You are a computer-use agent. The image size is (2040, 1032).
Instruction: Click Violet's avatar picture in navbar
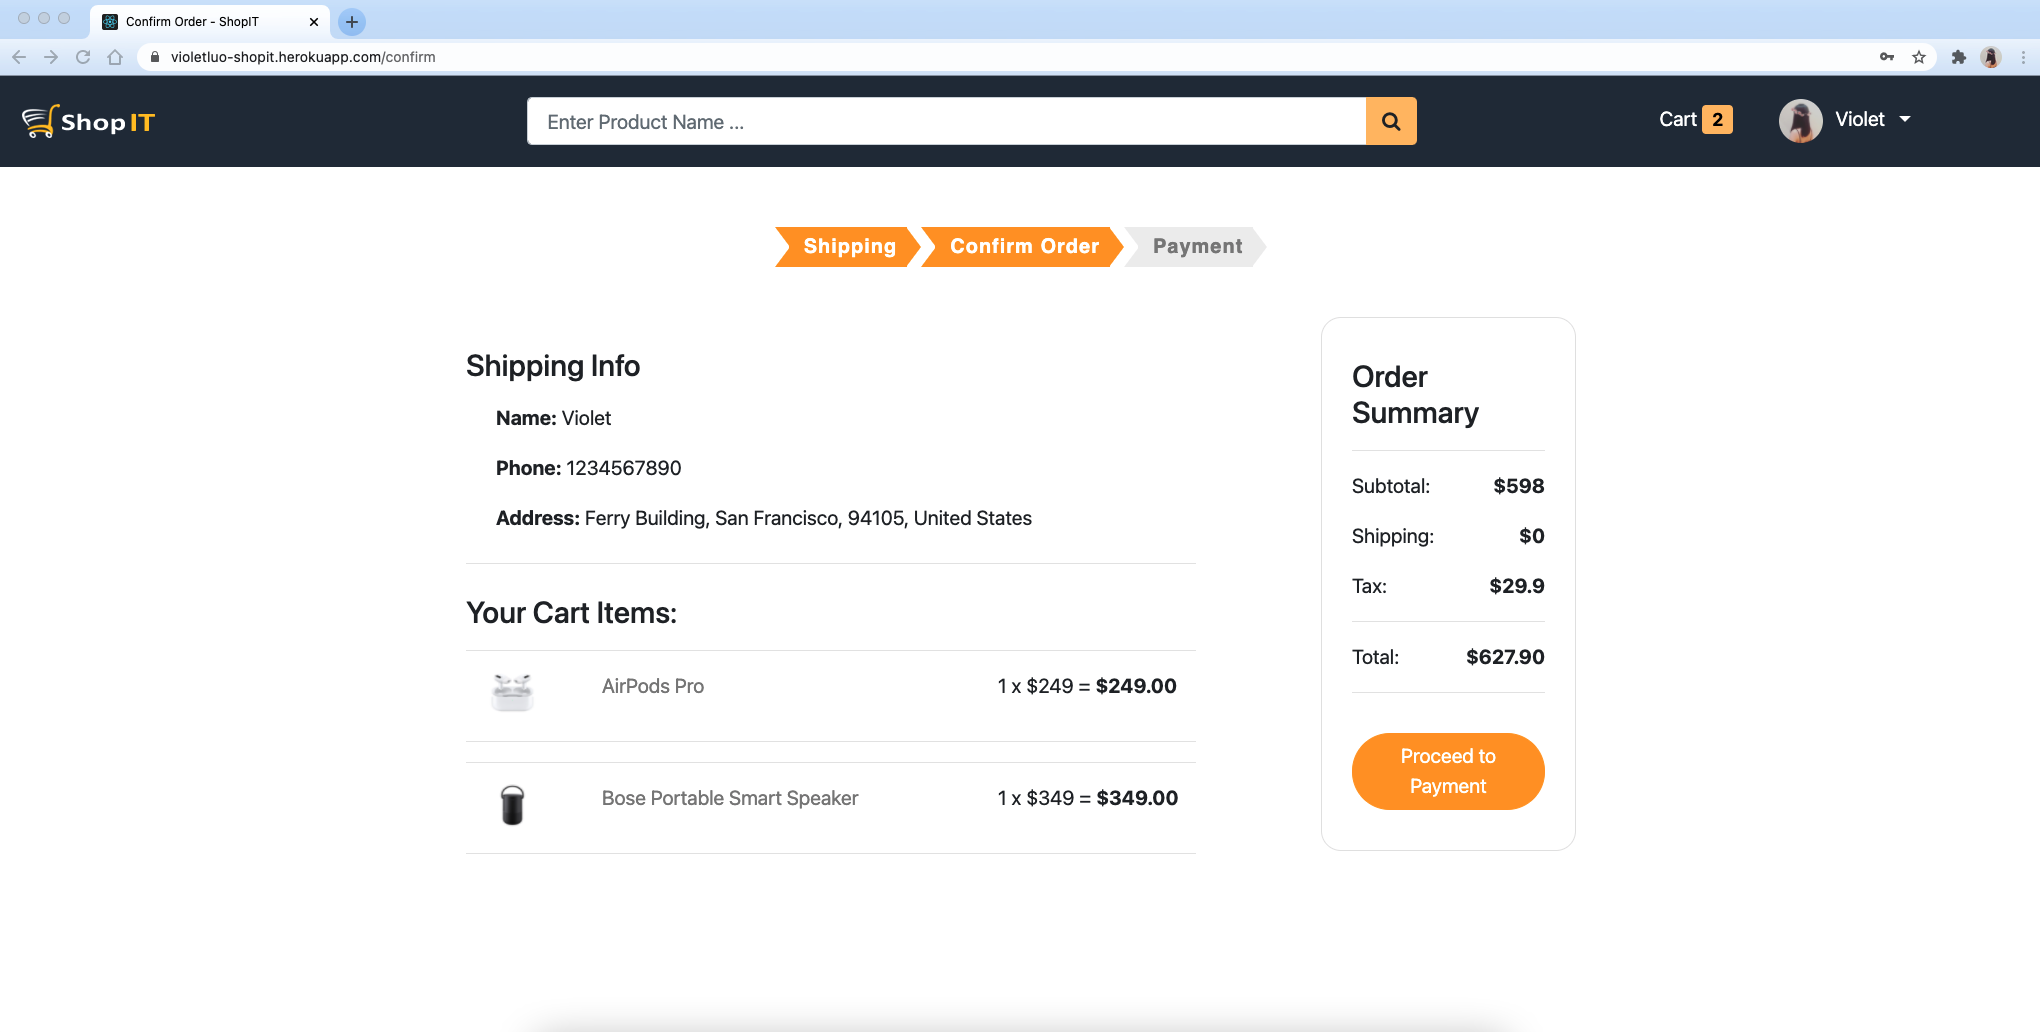(1800, 121)
